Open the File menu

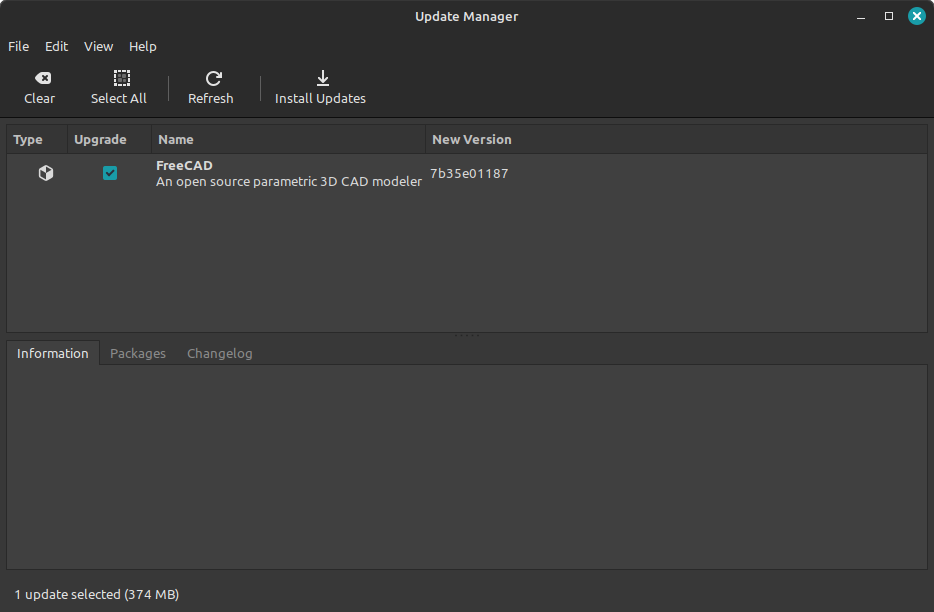[18, 46]
